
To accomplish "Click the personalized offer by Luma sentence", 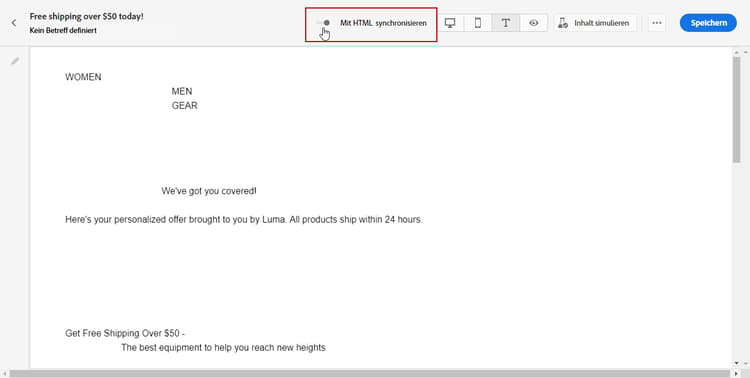I will pyautogui.click(x=244, y=220).
